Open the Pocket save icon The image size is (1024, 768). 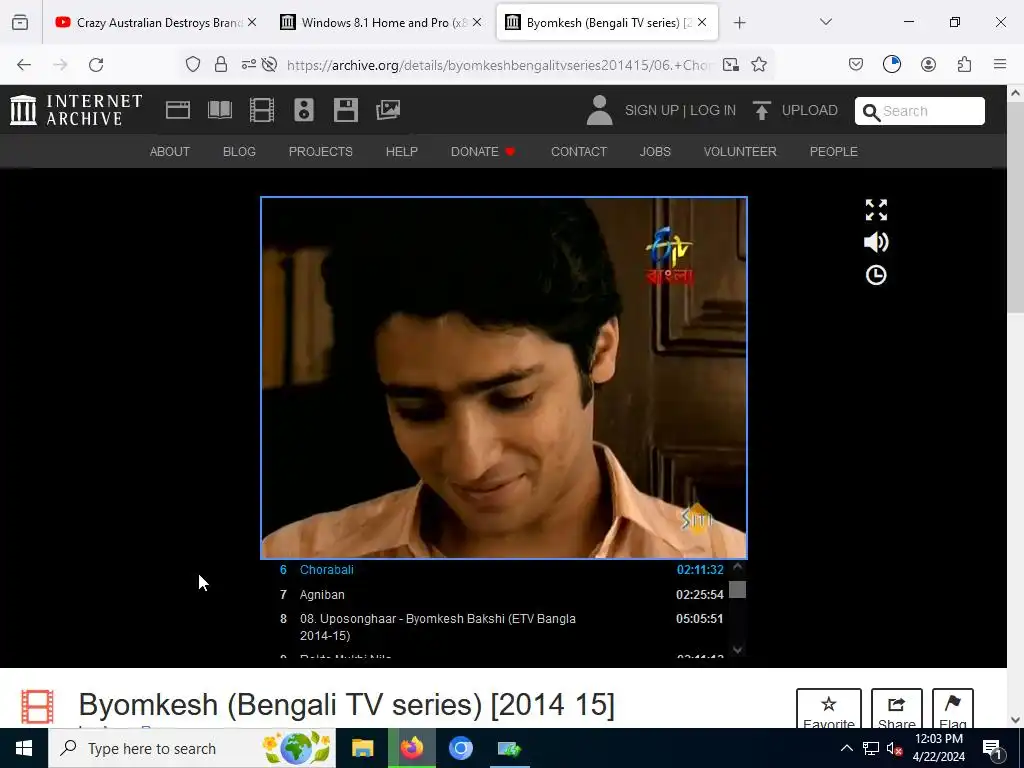856,64
